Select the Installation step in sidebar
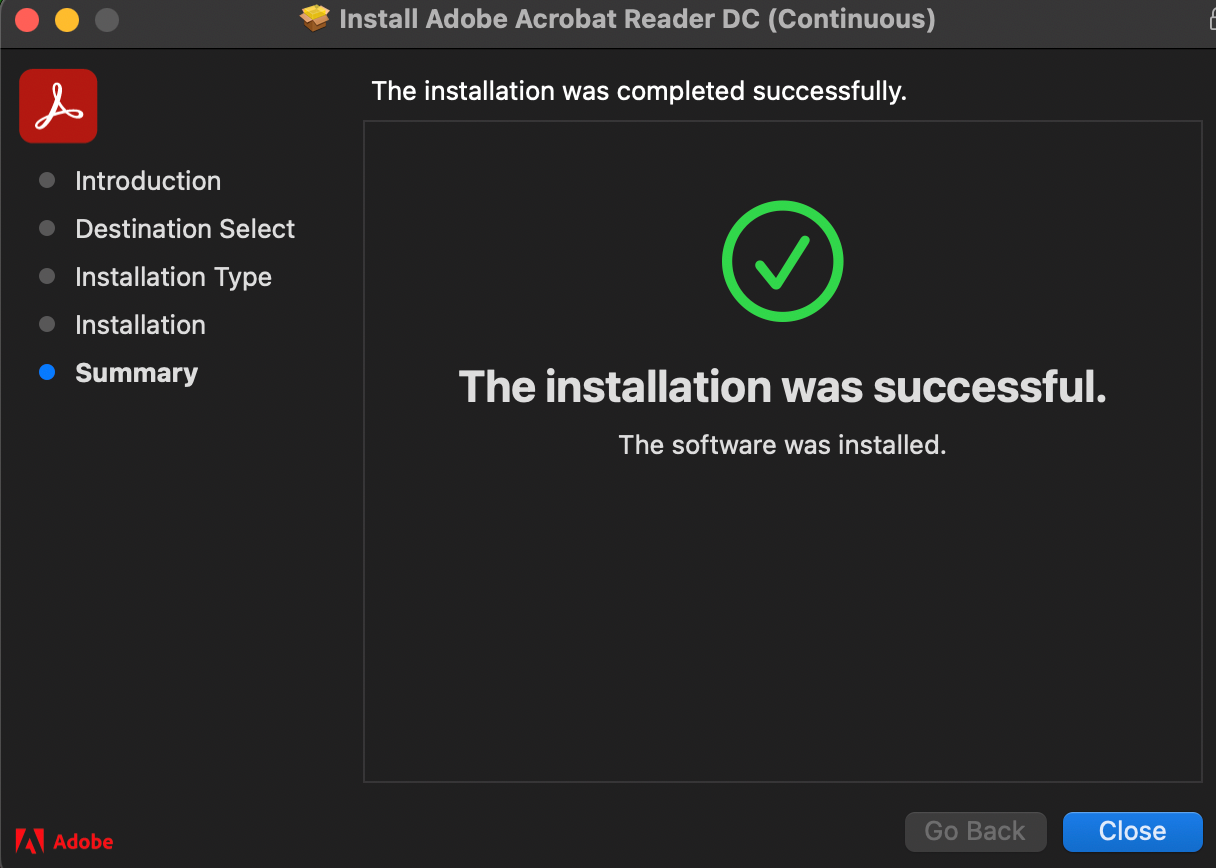Image resolution: width=1216 pixels, height=868 pixels. pyautogui.click(x=140, y=325)
